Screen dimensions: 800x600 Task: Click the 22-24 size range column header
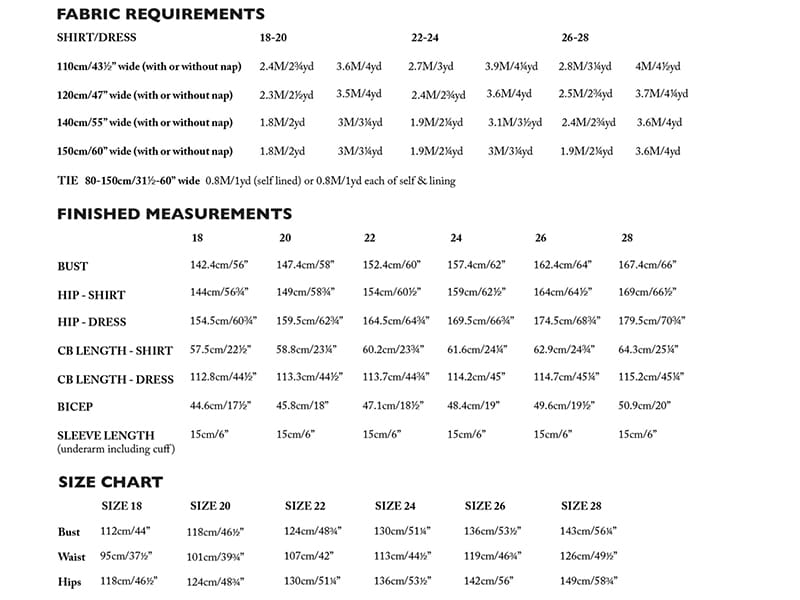(x=425, y=37)
